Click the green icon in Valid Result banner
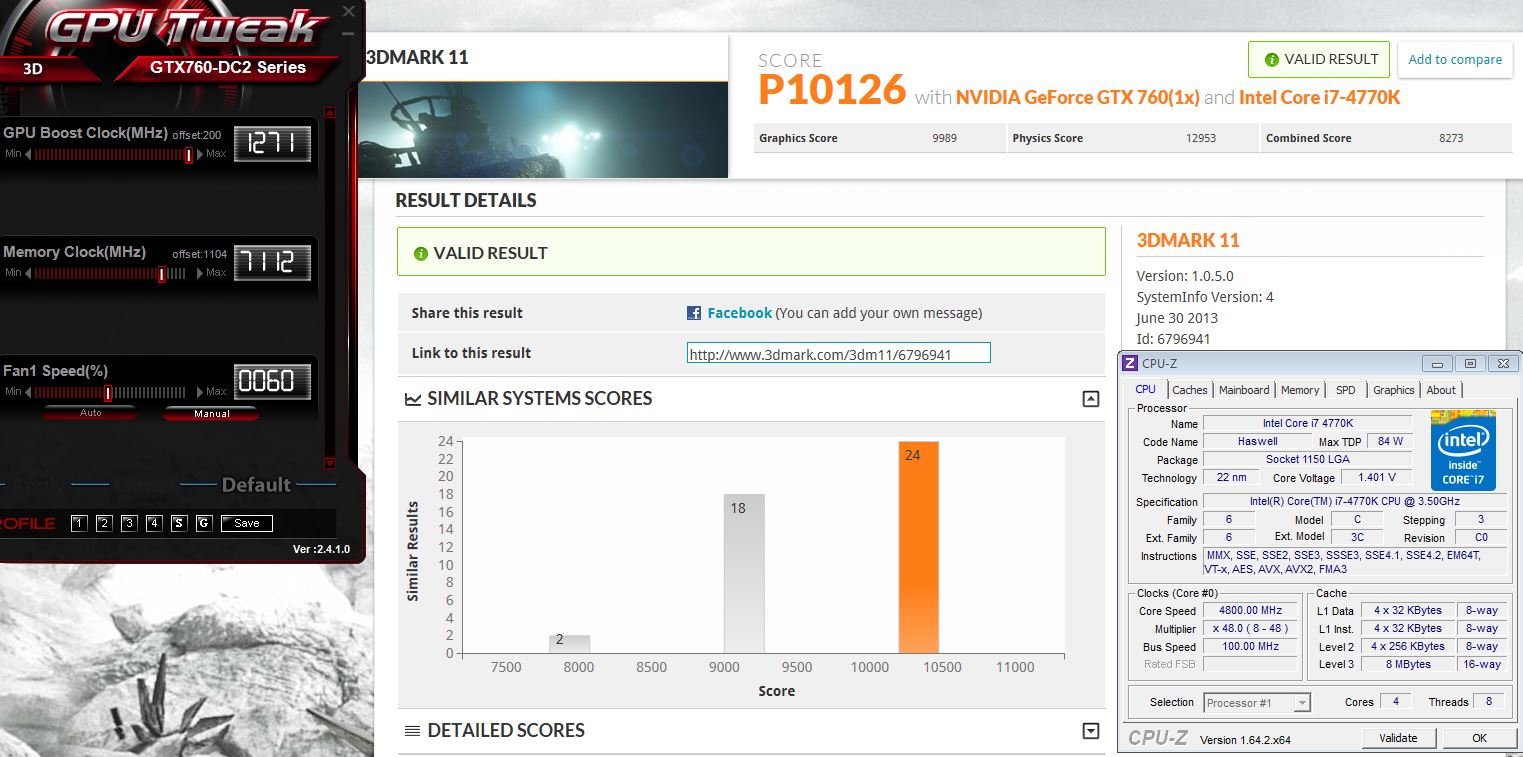Image resolution: width=1523 pixels, height=757 pixels. point(421,254)
